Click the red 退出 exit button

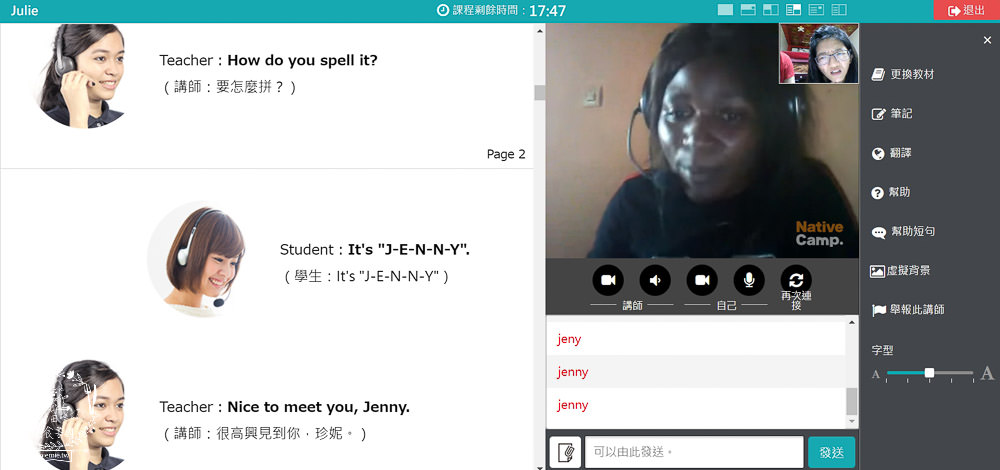point(966,10)
